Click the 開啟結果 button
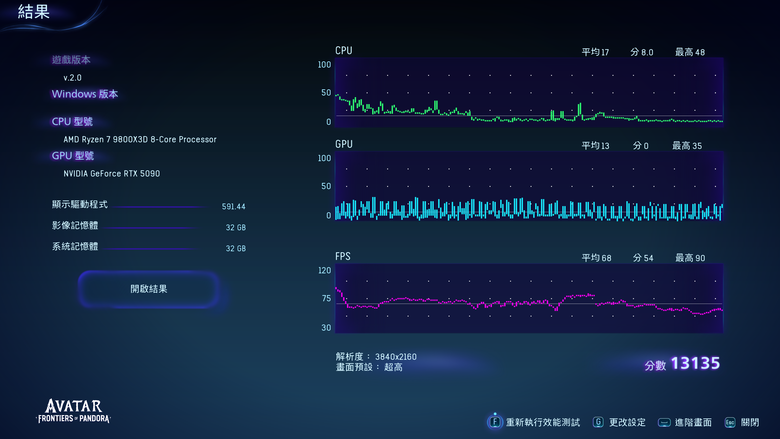 [148, 289]
